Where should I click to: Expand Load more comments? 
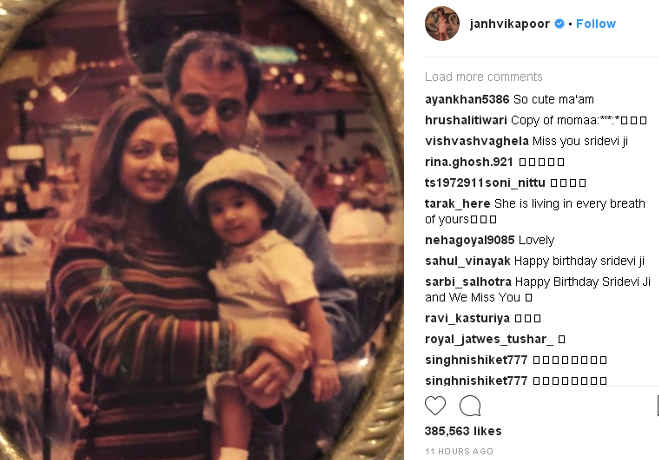click(483, 77)
